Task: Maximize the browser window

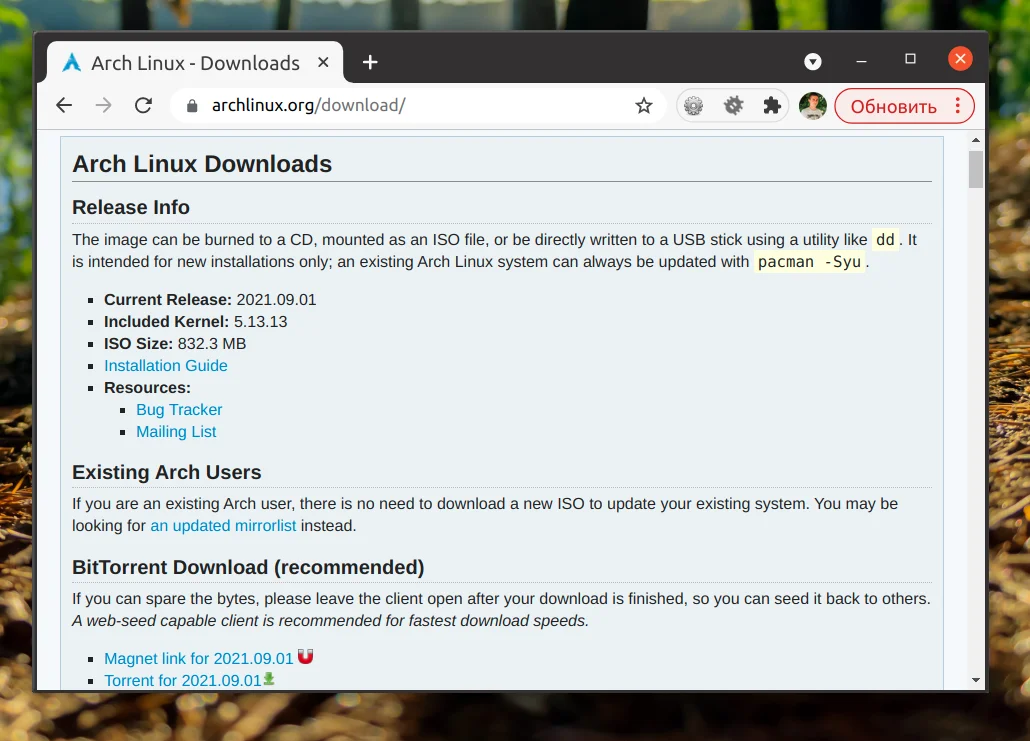Action: 910,59
